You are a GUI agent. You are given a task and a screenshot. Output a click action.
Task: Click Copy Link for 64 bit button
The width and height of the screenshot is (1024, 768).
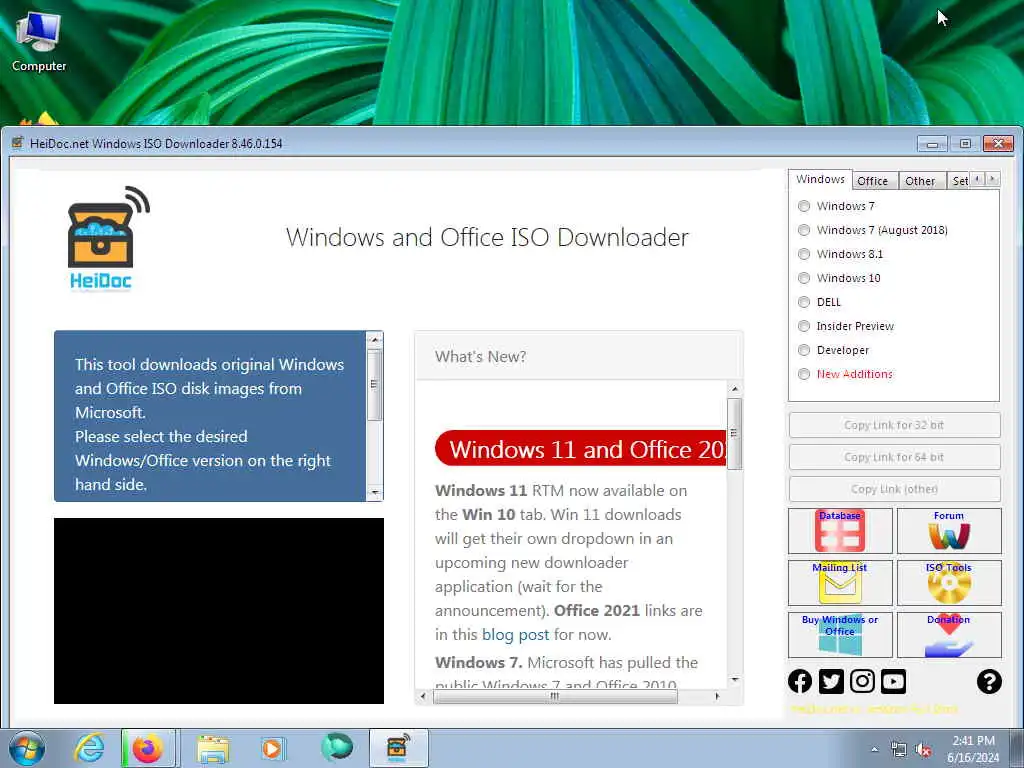[894, 457]
